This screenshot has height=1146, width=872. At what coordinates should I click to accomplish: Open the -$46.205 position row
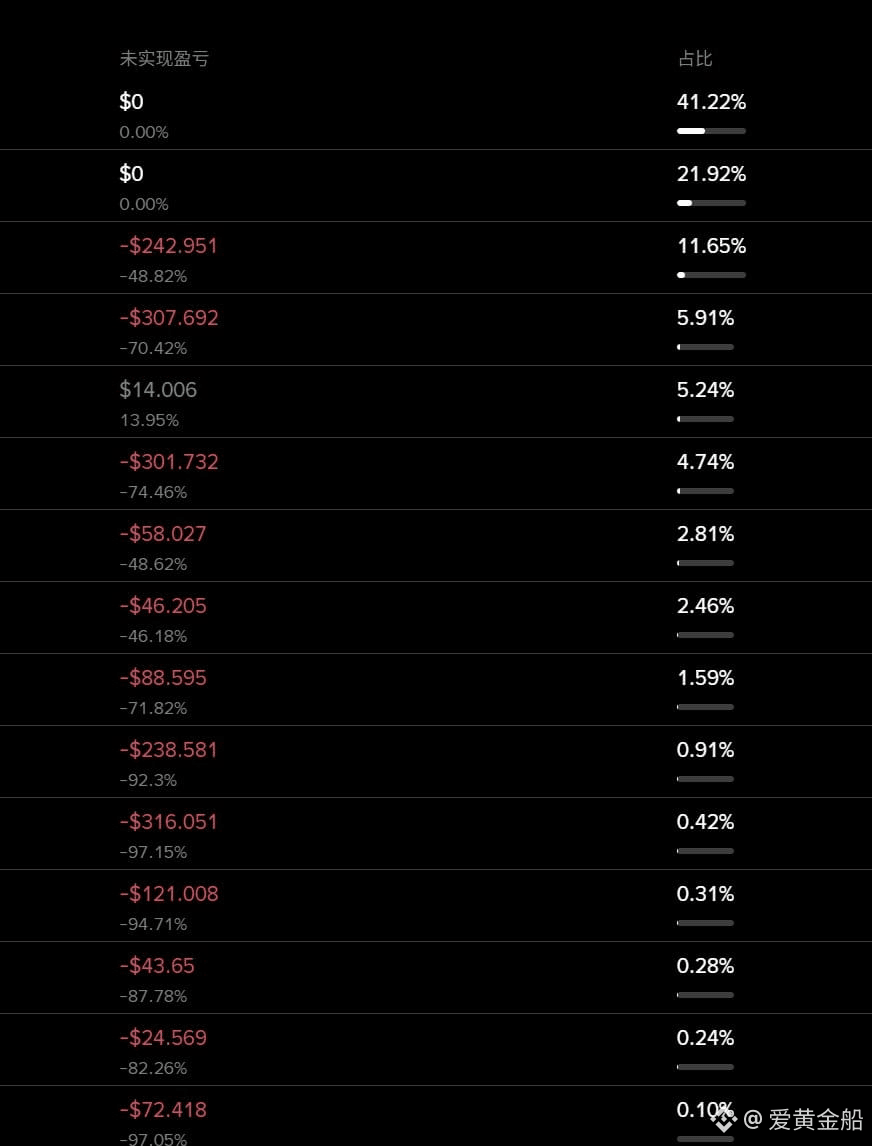click(x=162, y=606)
